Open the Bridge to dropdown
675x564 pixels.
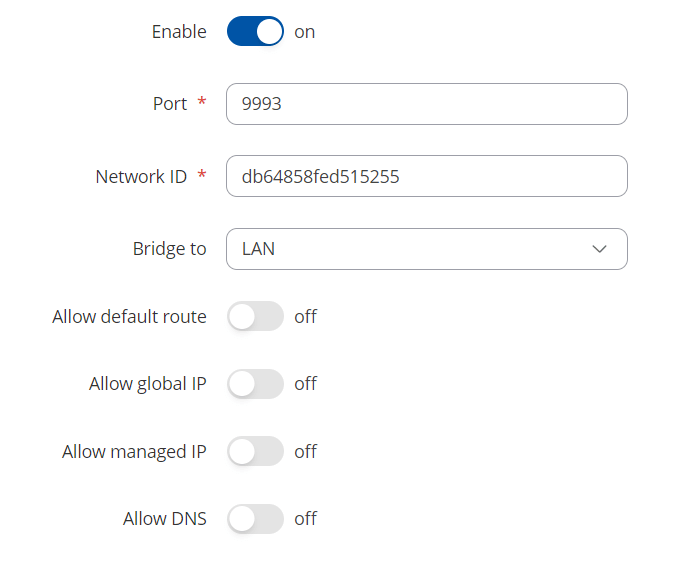click(x=426, y=249)
